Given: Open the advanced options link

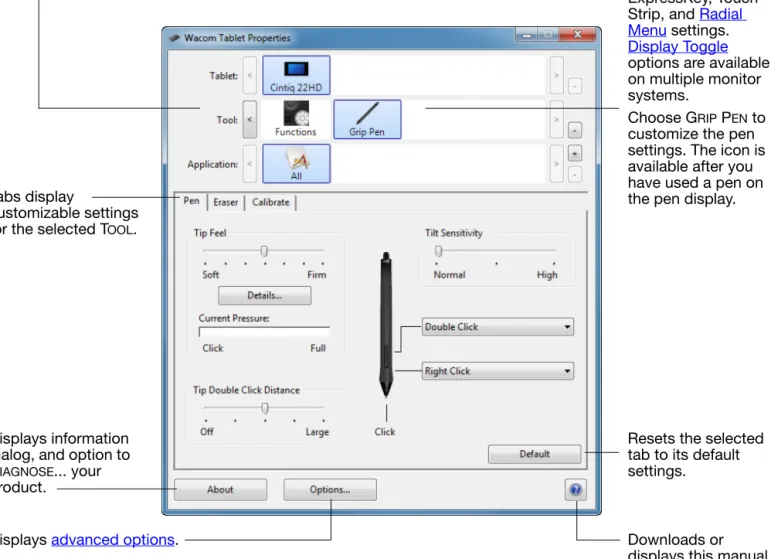Looking at the screenshot, I should coord(113,540).
